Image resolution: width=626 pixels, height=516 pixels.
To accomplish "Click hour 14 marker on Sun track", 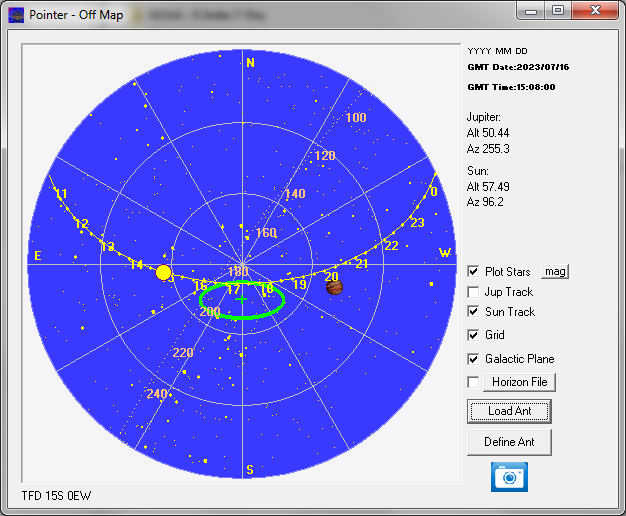I will [137, 264].
